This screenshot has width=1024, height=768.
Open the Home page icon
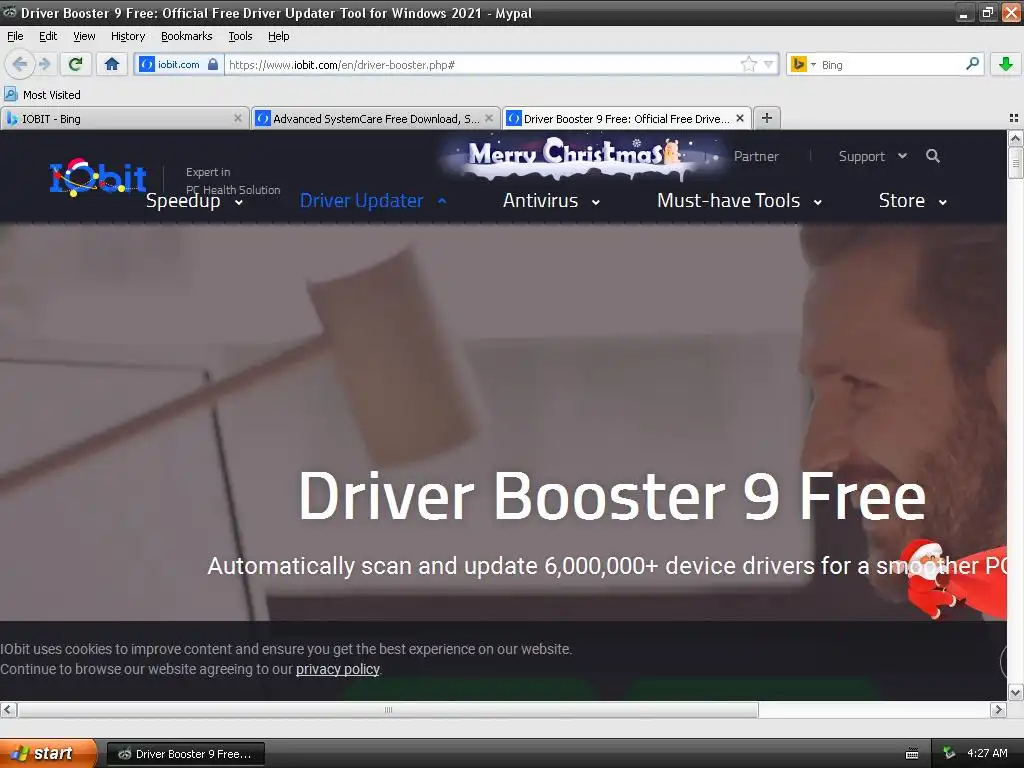(x=112, y=64)
